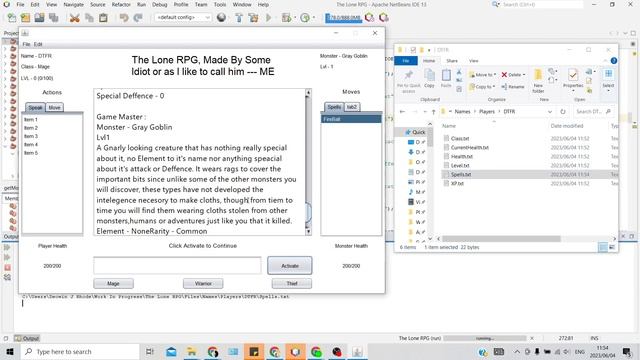Collapse the Explorer ribbon with chevron
This screenshot has height=360, width=640.
[605, 61]
